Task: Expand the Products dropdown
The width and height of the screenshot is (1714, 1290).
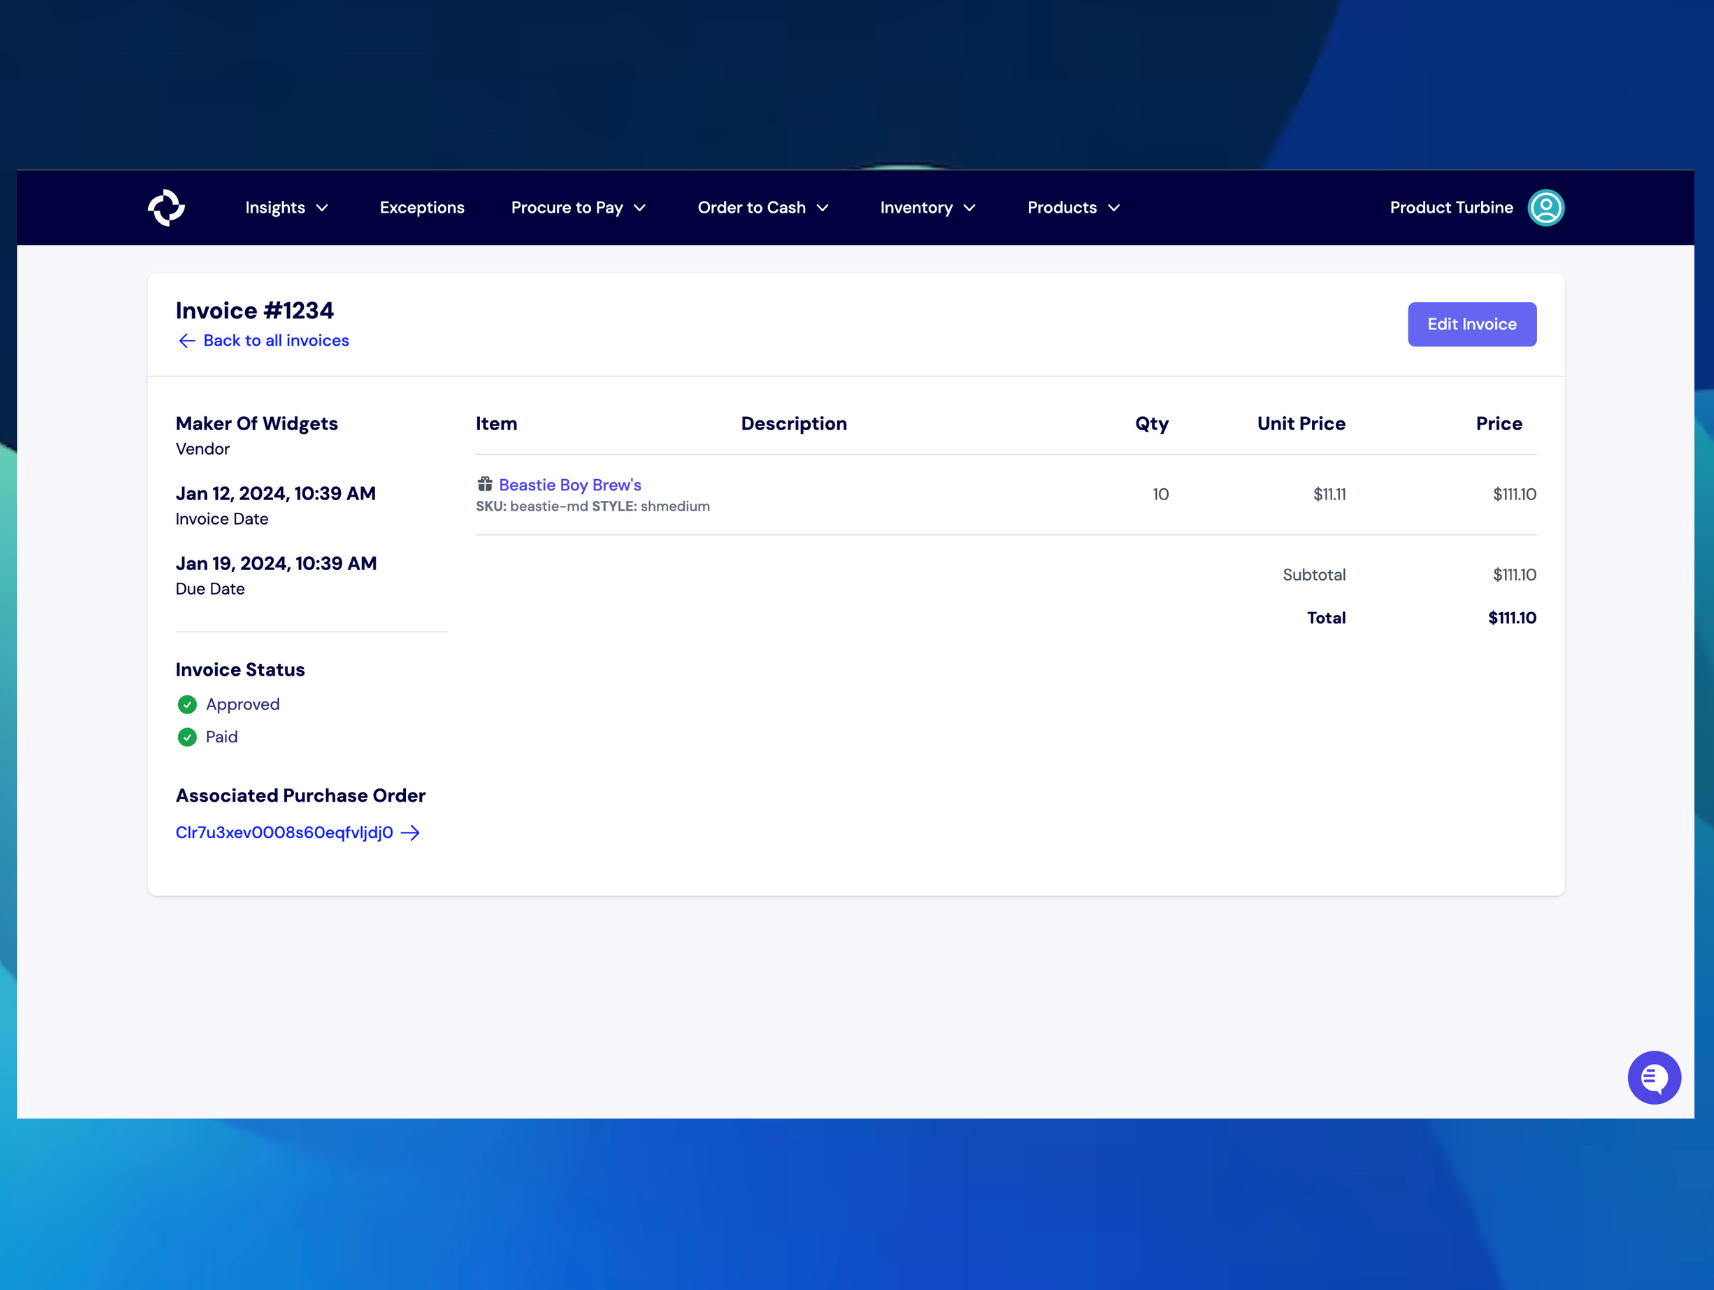Action: 1073,207
